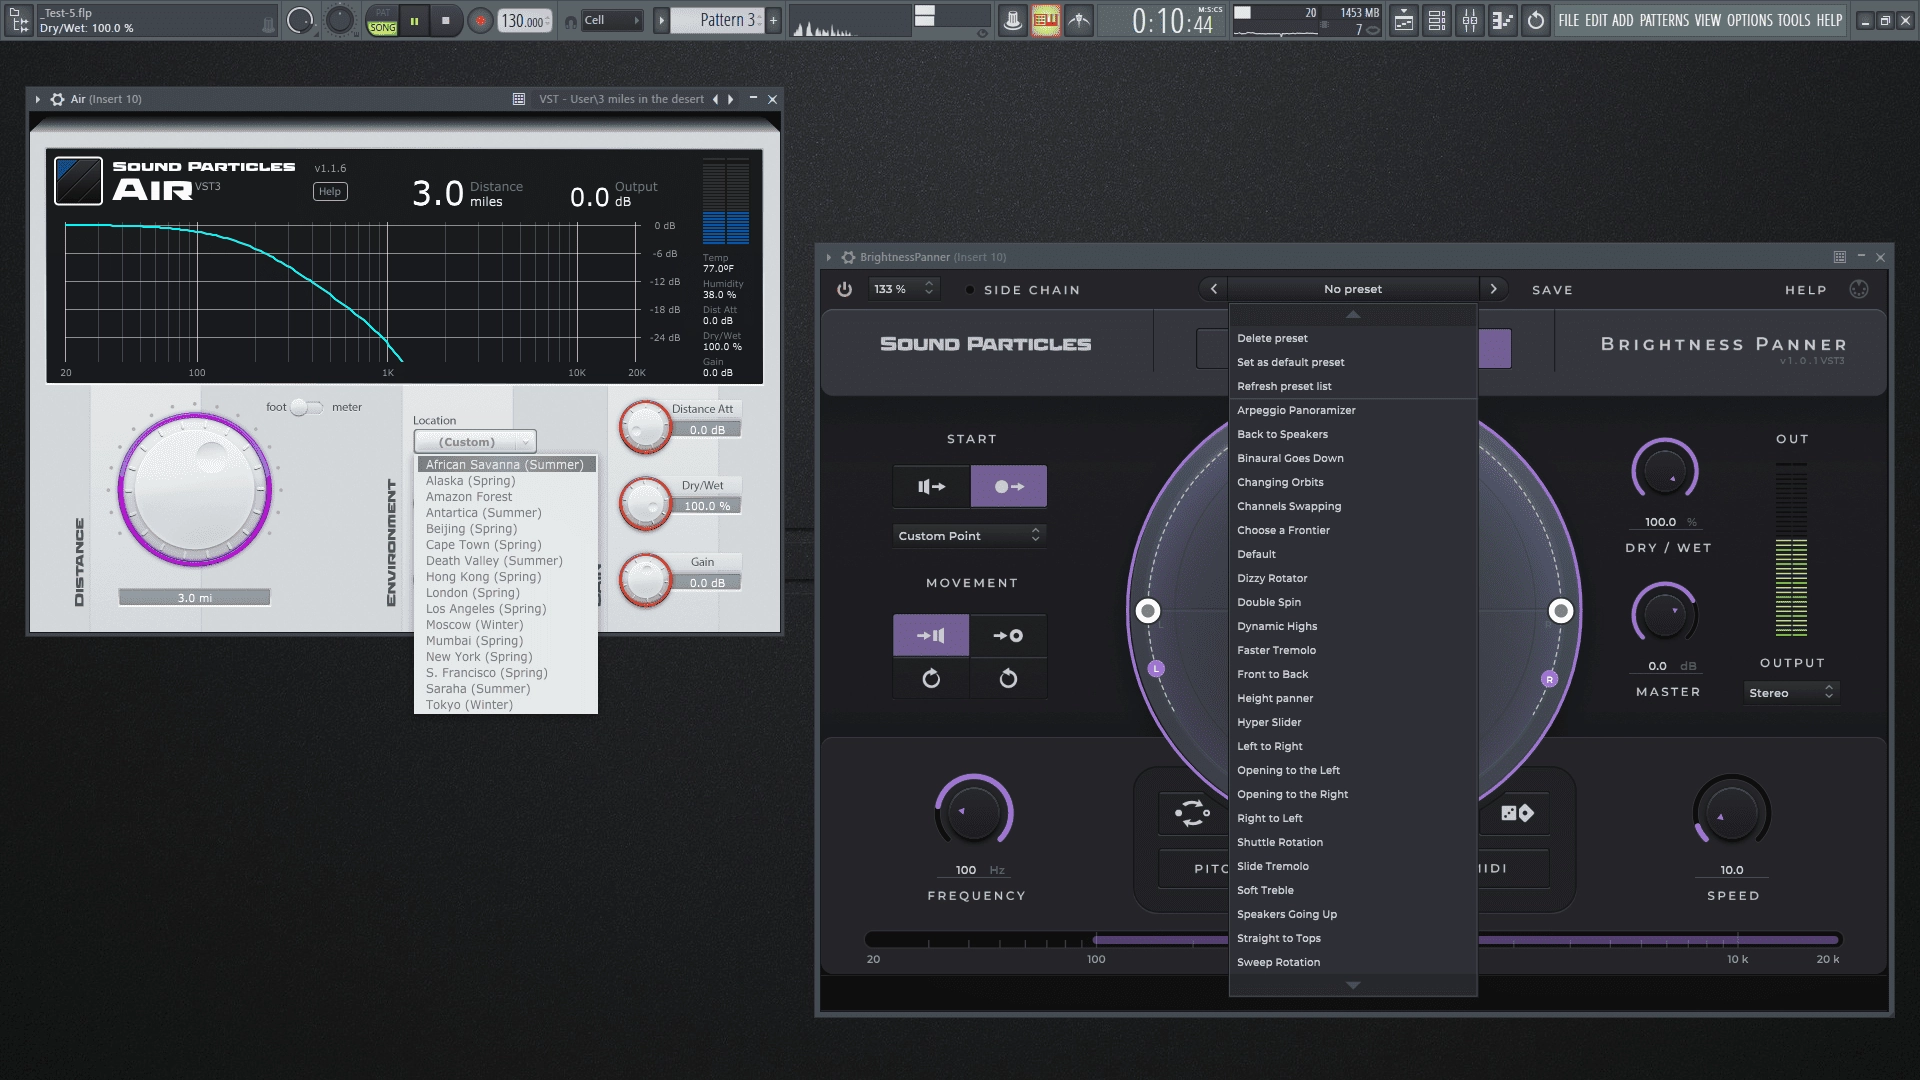Viewport: 1920px width, 1080px height.
Task: Select African Savanna (Summer) location
Action: [506, 464]
